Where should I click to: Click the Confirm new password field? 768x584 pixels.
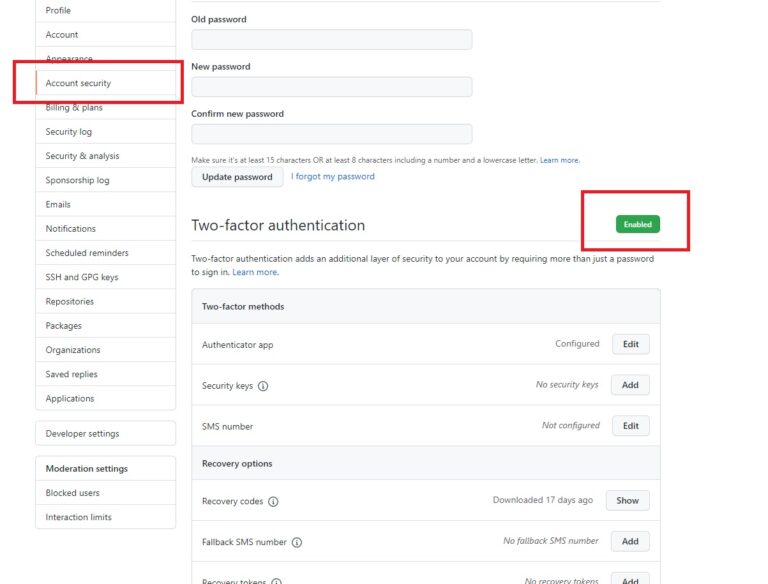[x=331, y=134]
